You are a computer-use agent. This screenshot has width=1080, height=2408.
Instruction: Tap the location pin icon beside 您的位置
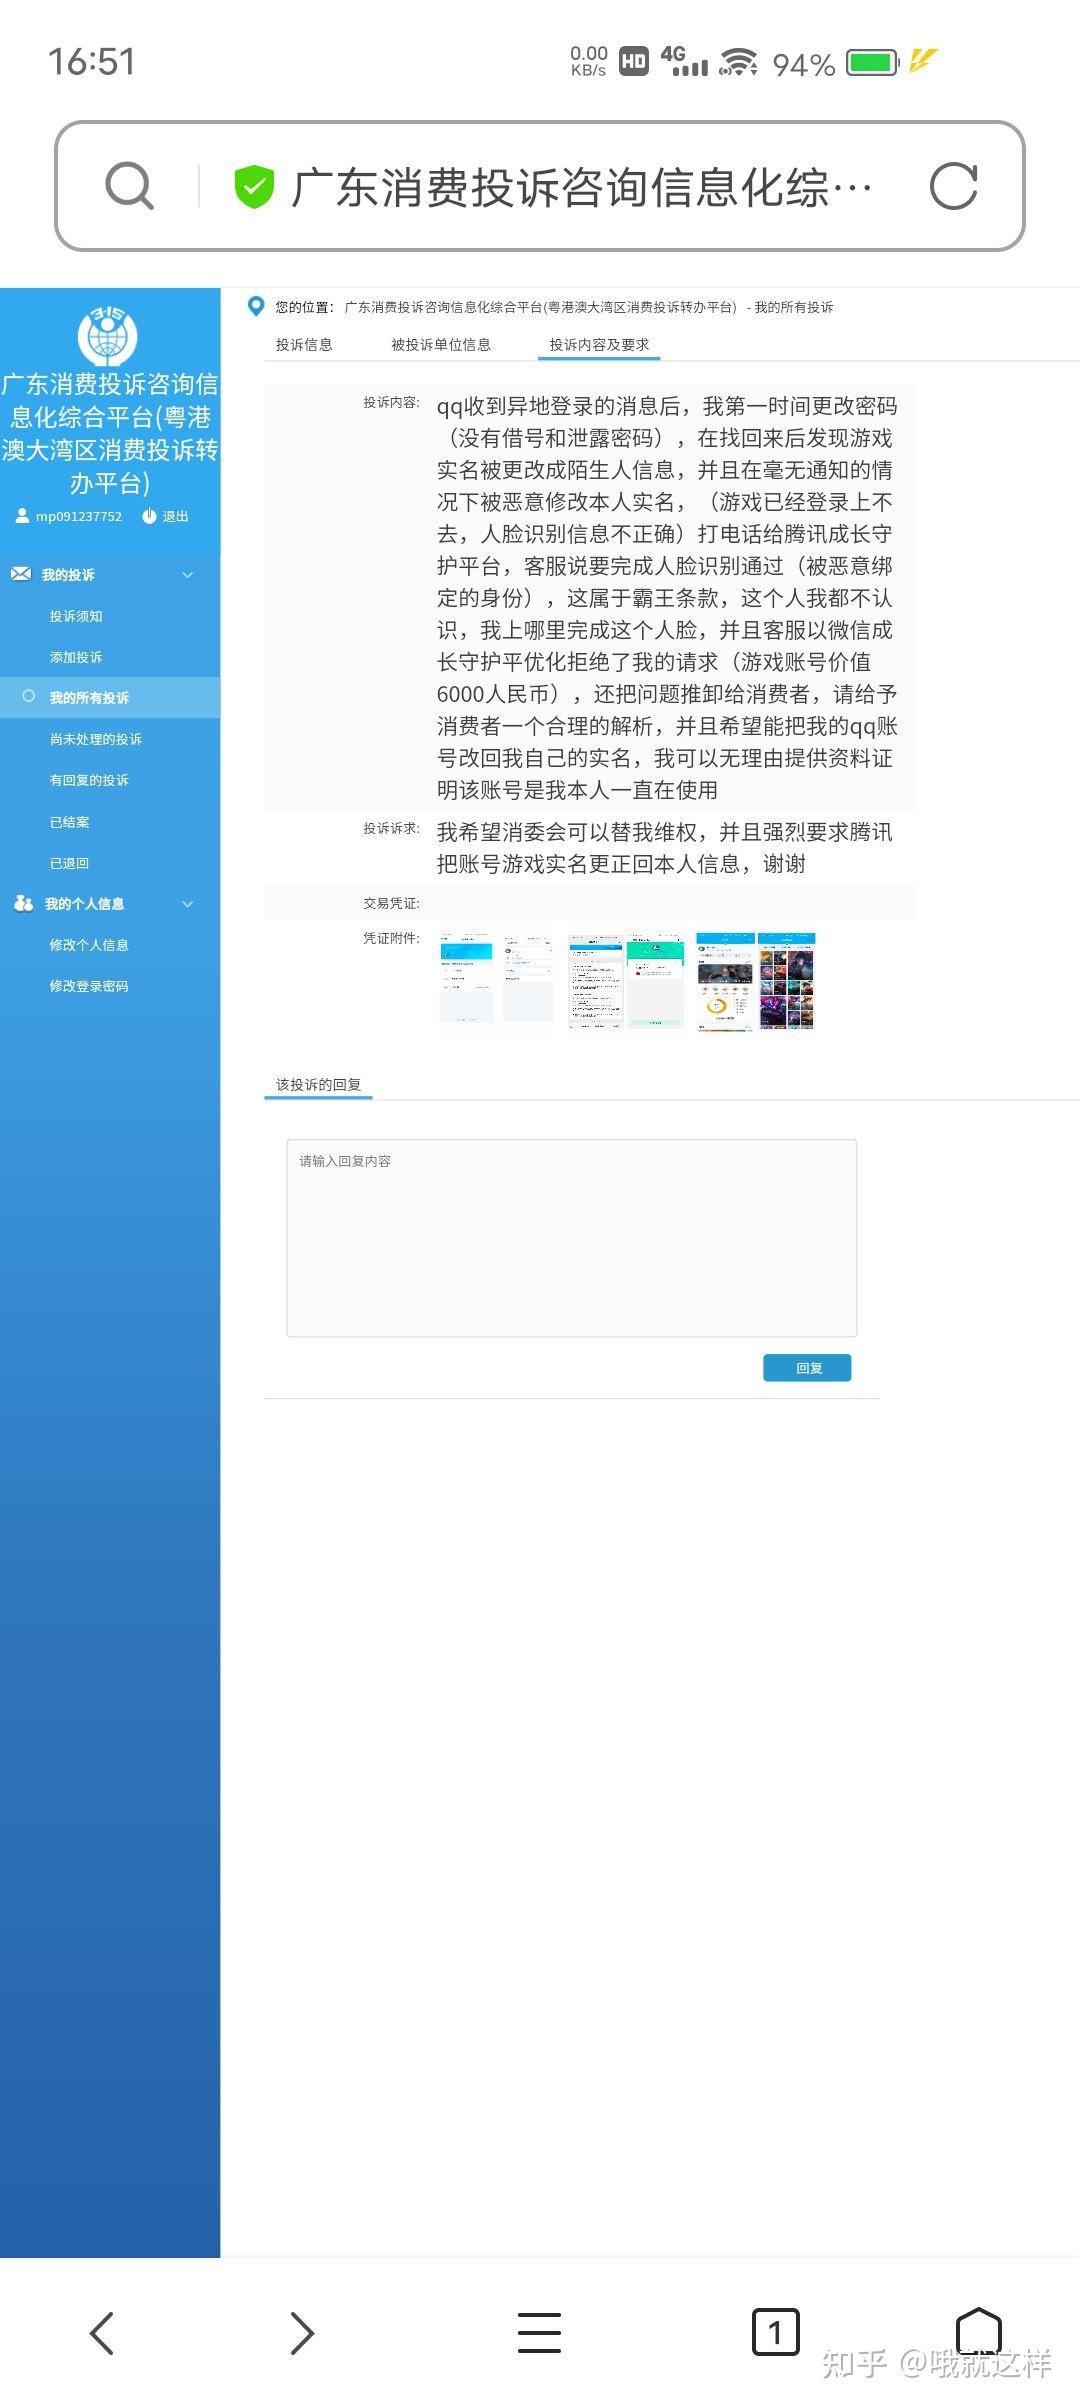click(256, 306)
